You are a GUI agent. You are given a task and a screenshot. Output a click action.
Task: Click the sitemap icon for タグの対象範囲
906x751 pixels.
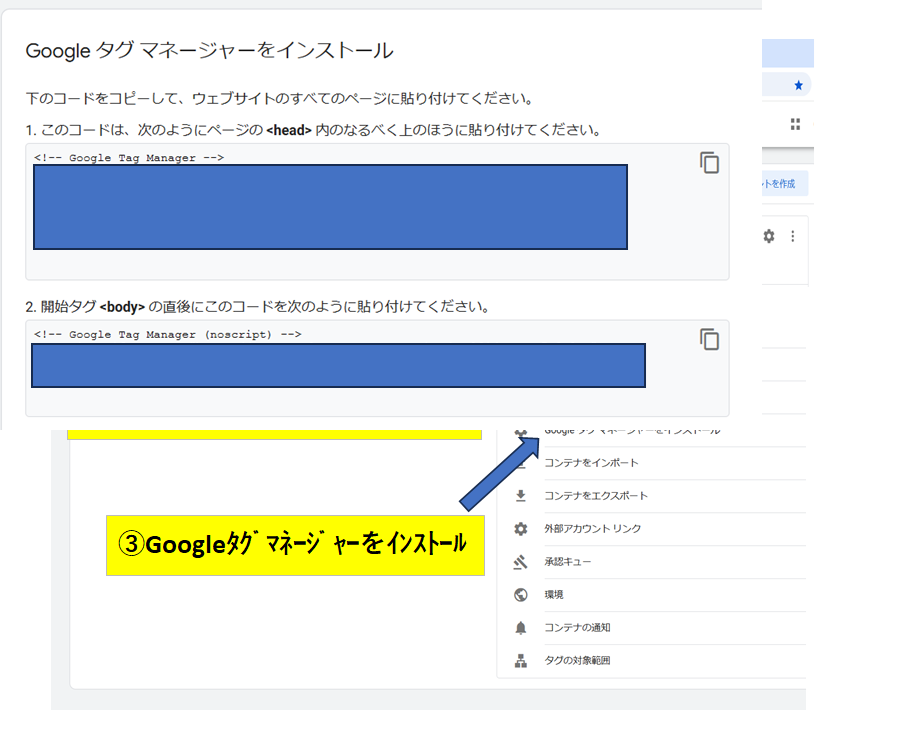[521, 660]
